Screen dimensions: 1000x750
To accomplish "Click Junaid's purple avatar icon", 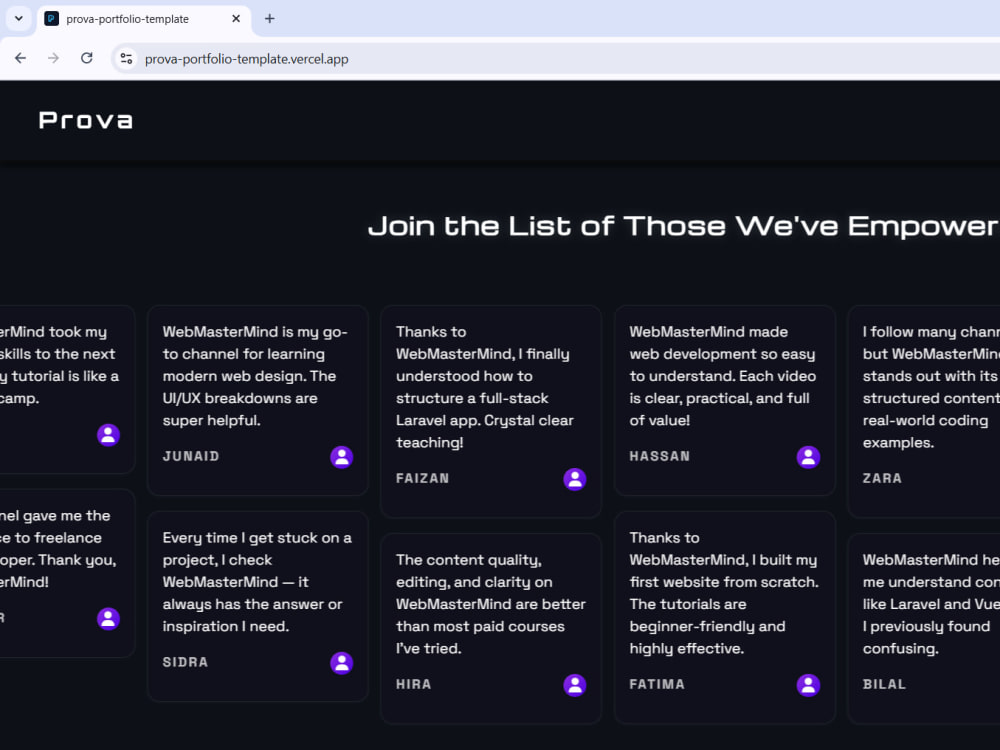I will [x=342, y=457].
